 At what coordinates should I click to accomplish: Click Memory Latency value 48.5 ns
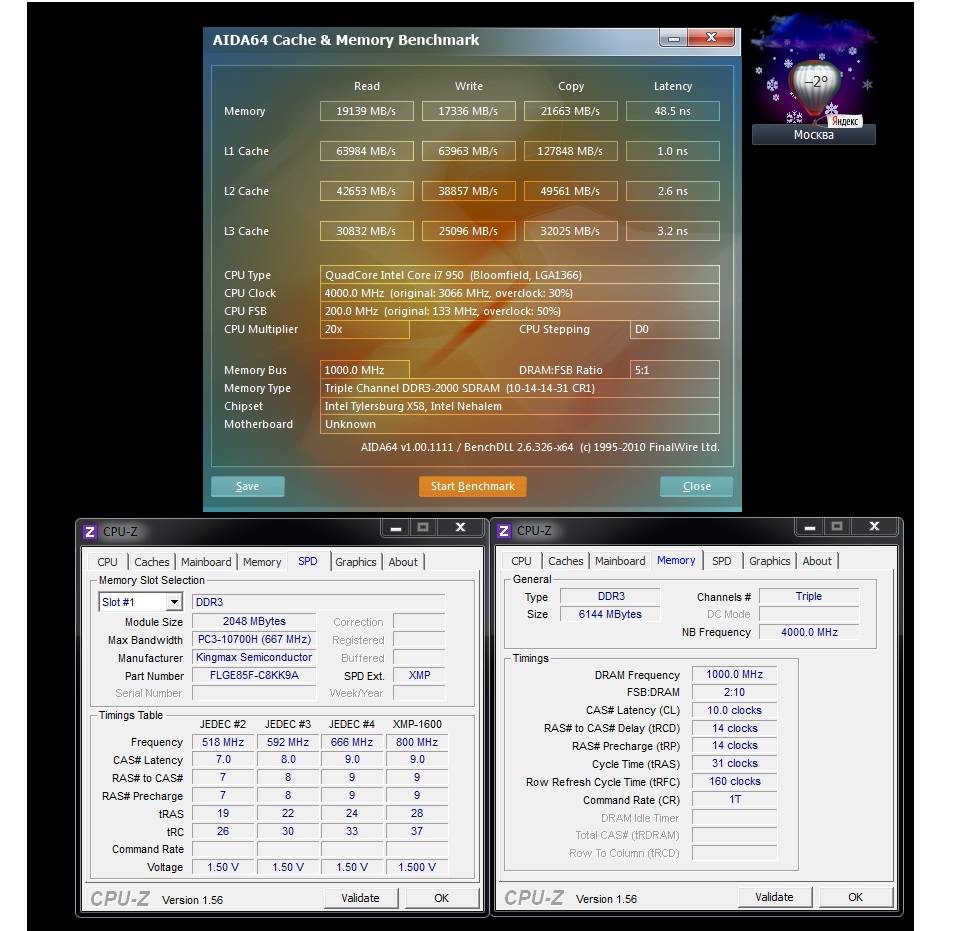coord(673,111)
